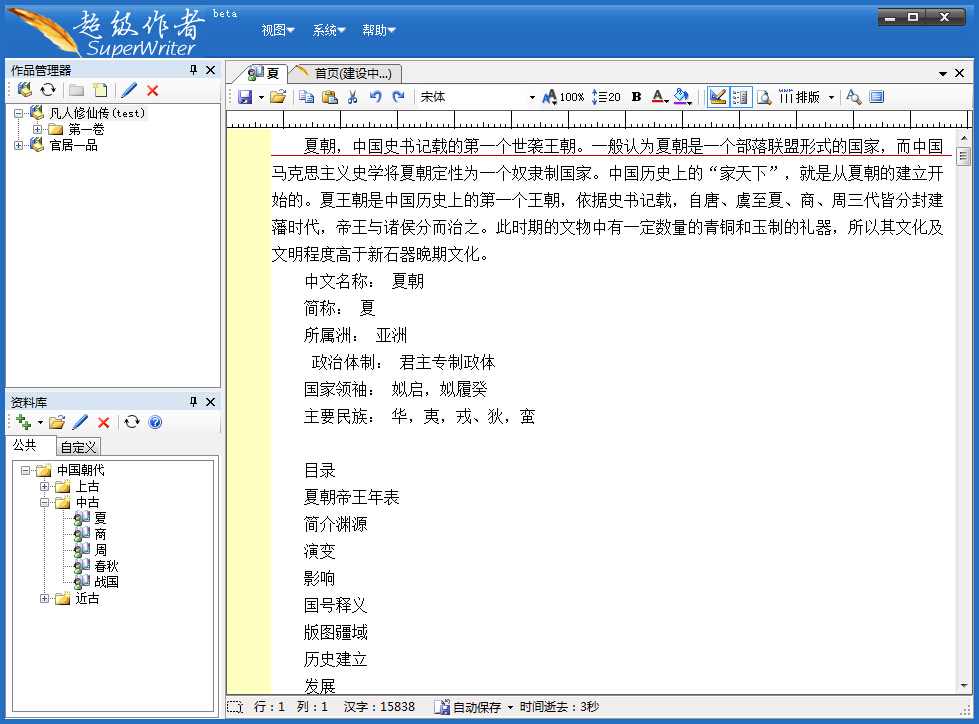Pin the 资料库 panel with the pushpin
979x724 pixels.
pyautogui.click(x=193, y=402)
